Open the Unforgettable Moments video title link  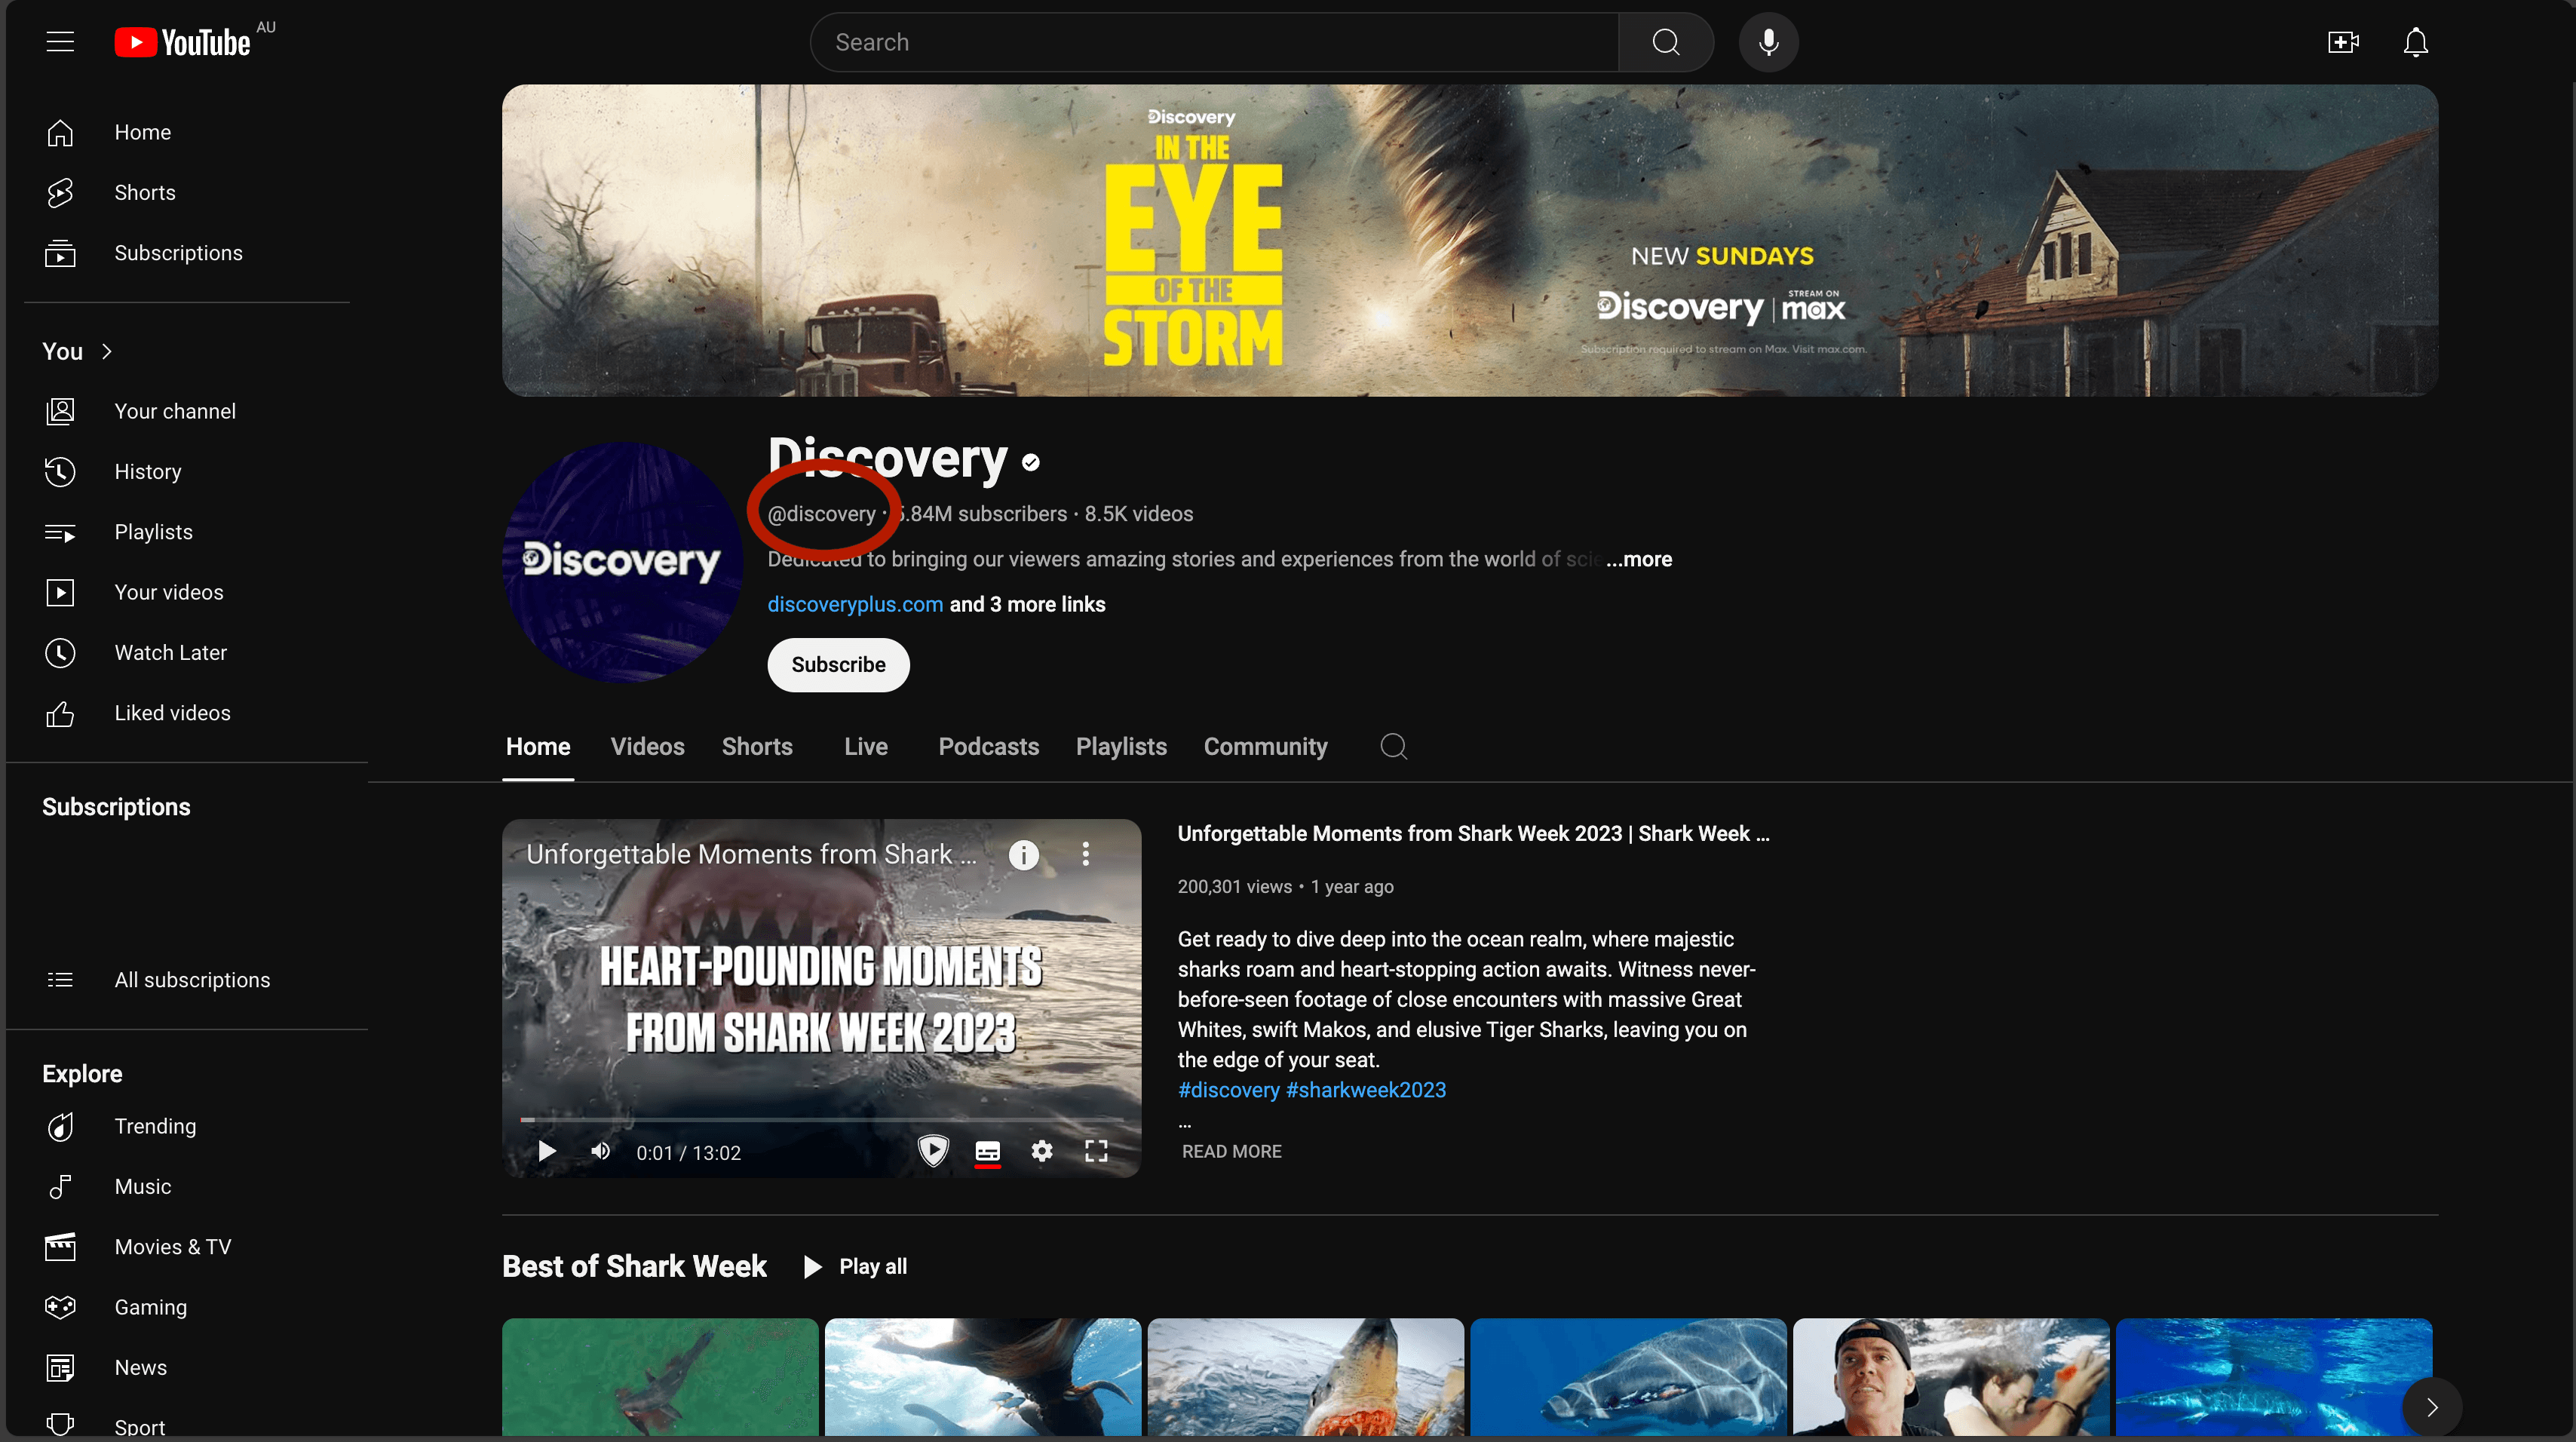tap(1473, 833)
